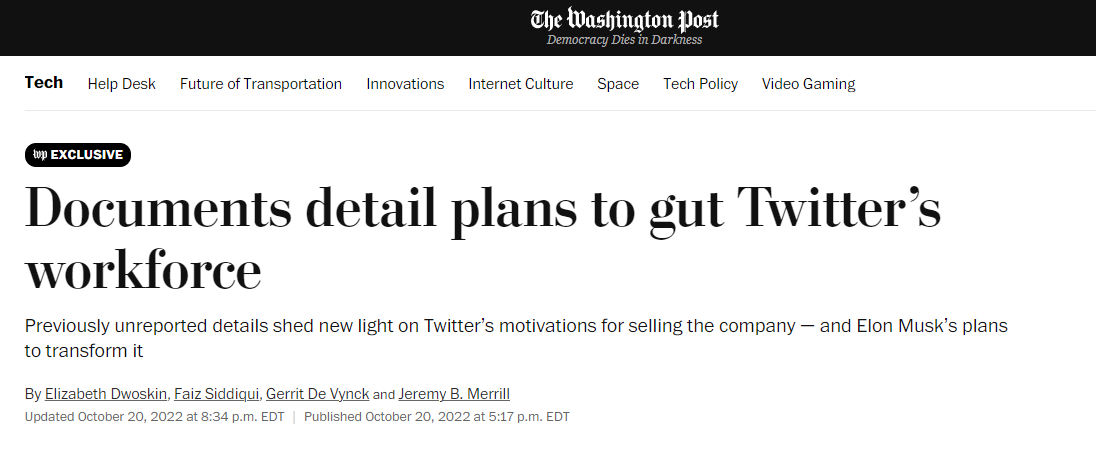Click Jeremy B. Merrill's byline link
Image resolution: width=1096 pixels, height=452 pixels.
coord(454,394)
